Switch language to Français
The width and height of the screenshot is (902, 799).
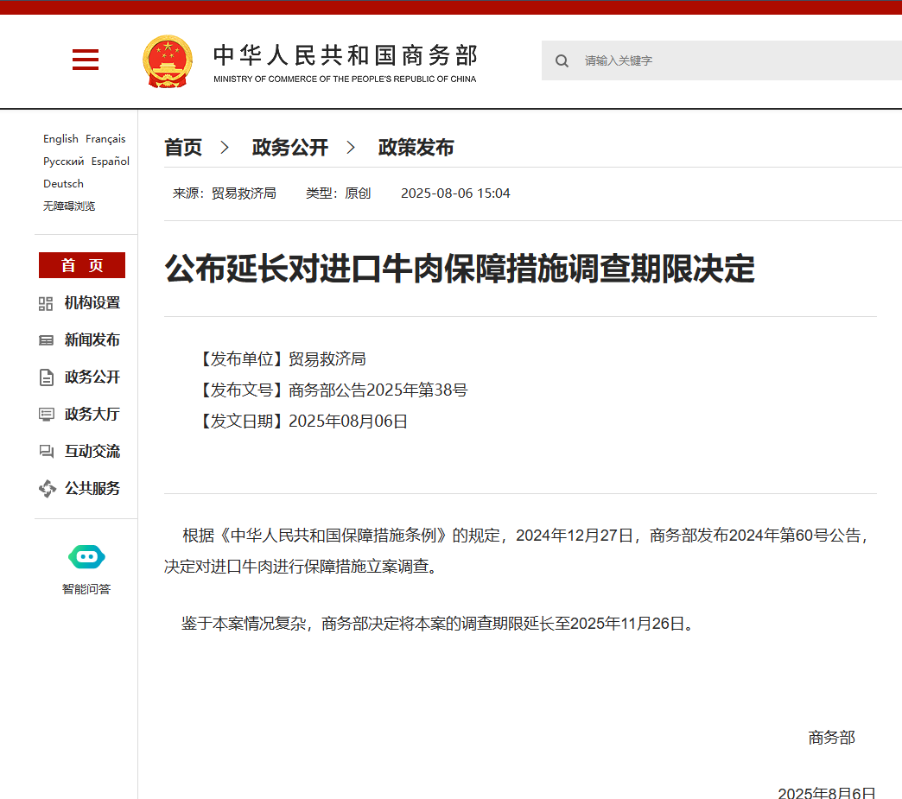pos(105,139)
